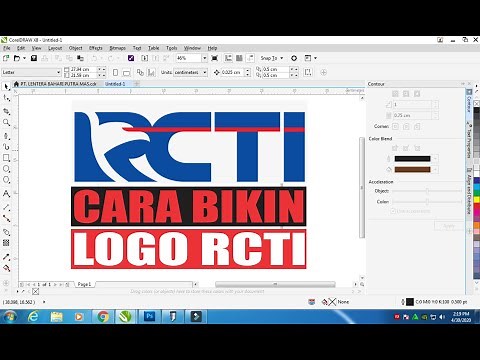Select the Interactive Fill tool
The height and width of the screenshot is (360, 480).
(x=6, y=268)
